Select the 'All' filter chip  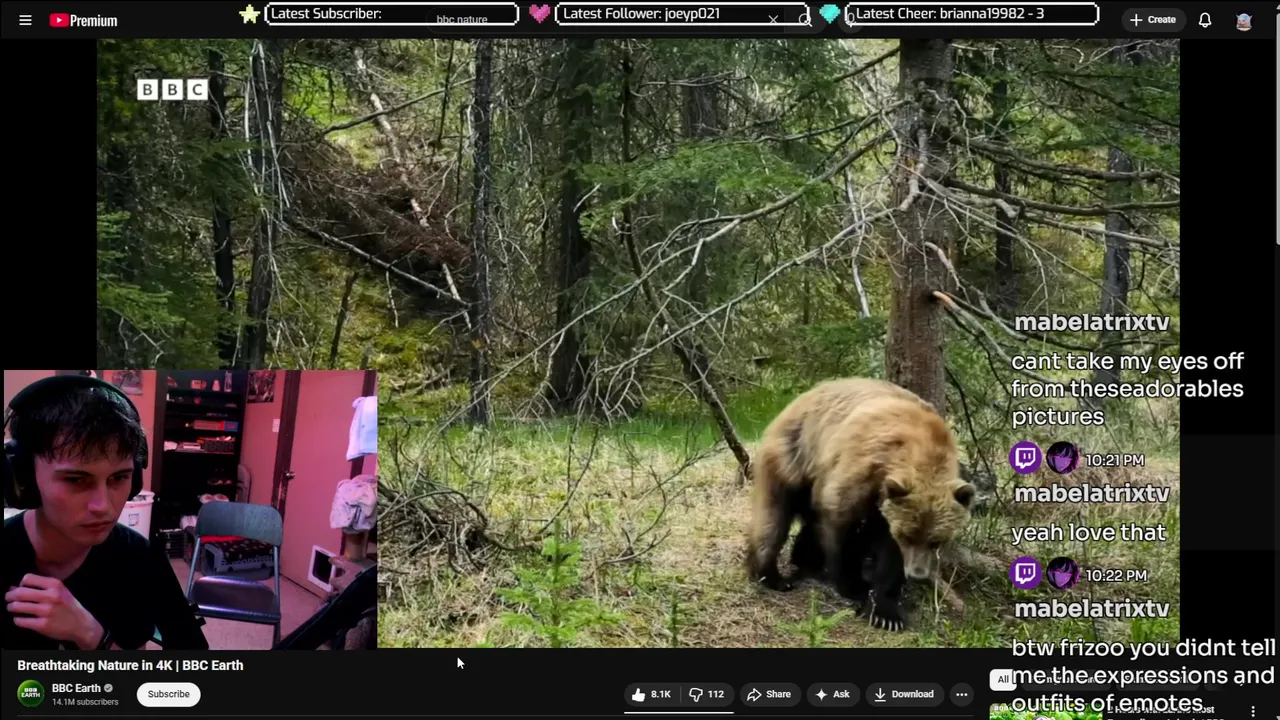coord(1003,679)
